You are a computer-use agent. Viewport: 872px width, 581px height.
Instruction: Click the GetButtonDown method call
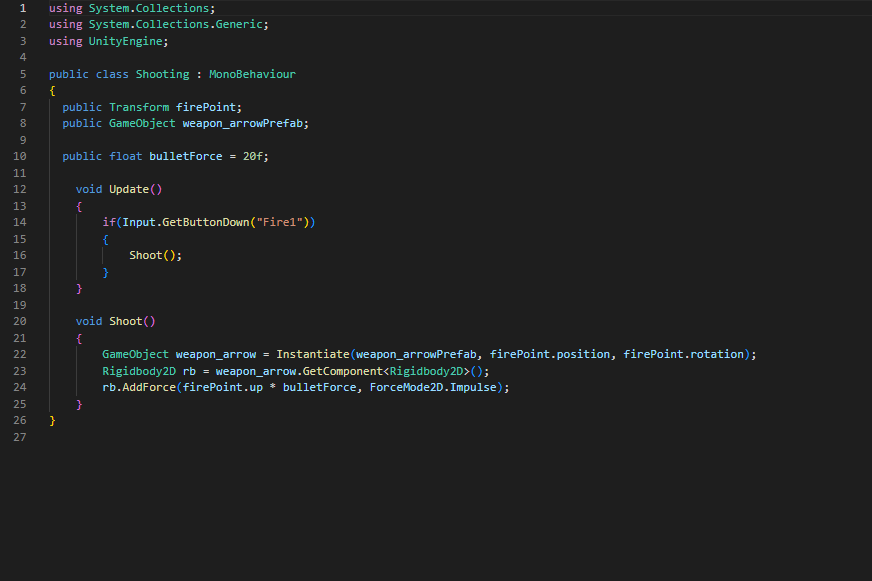(x=205, y=222)
